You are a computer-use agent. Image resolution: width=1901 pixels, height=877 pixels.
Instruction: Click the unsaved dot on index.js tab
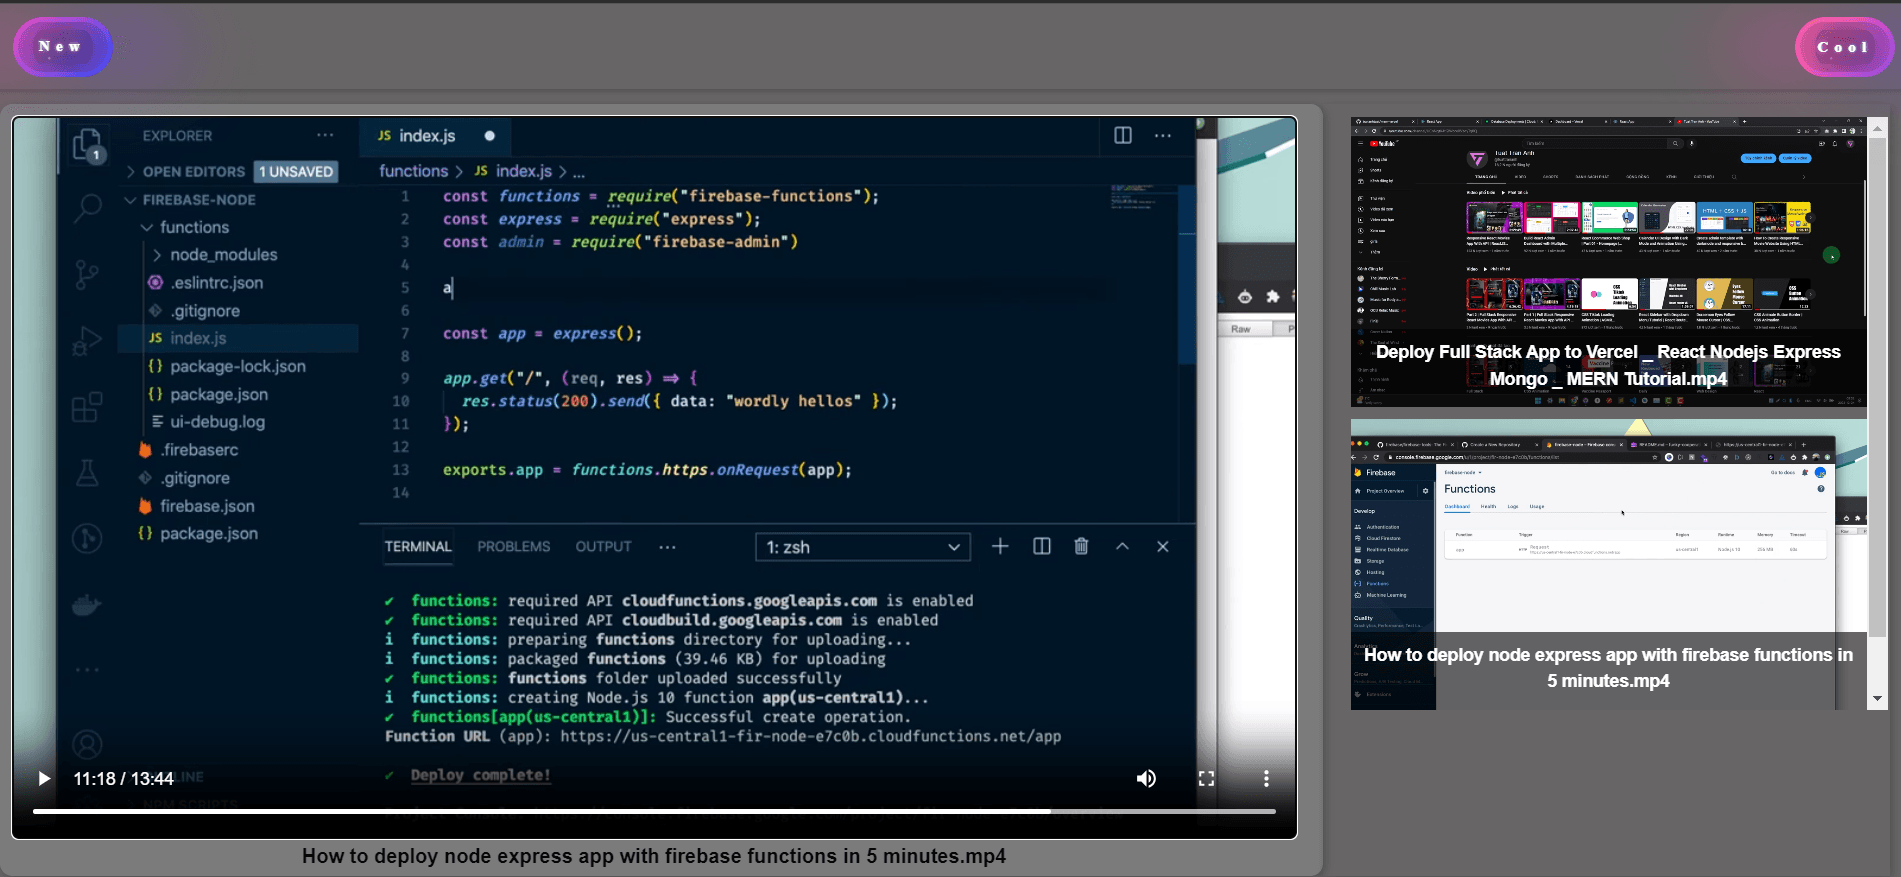click(489, 136)
